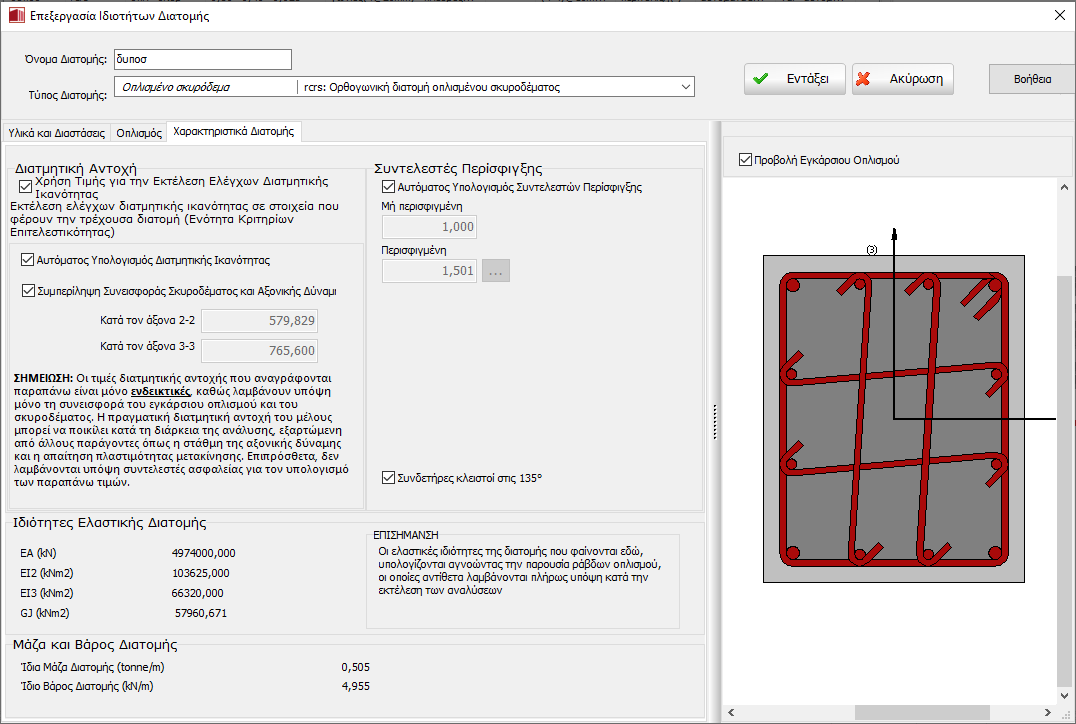Image resolution: width=1076 pixels, height=724 pixels.
Task: Disable Αυτόματος Υπολογισμός Διατμητικής Ικανότητας
Action: 28,260
